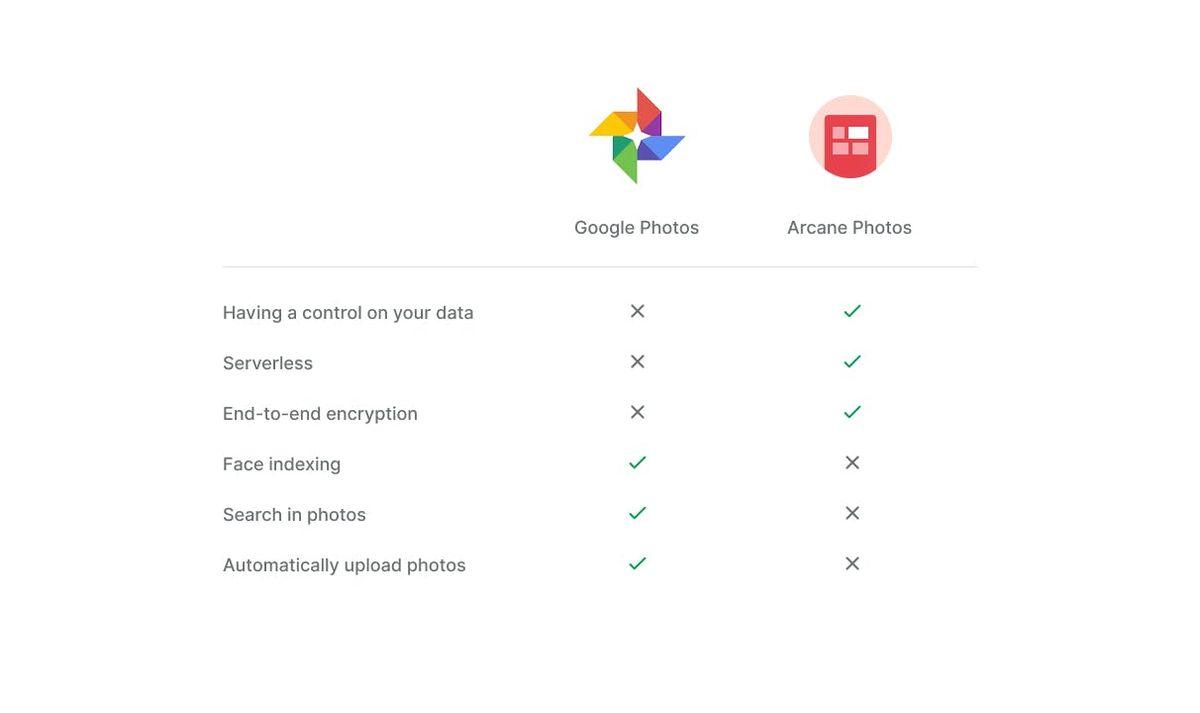Viewport: 1200px width, 713px height.
Task: Click the Arcane Photos red logo
Action: coord(850,137)
